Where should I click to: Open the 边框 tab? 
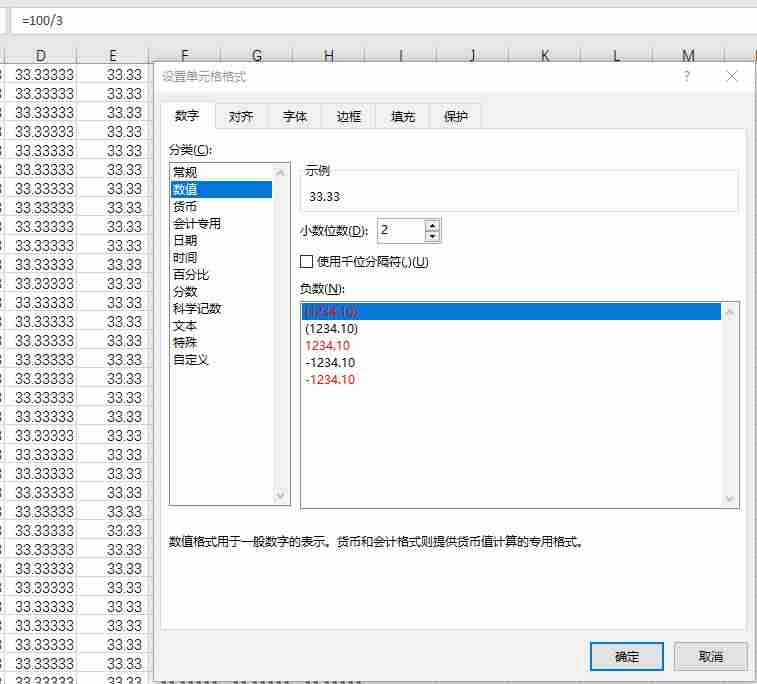click(x=348, y=116)
